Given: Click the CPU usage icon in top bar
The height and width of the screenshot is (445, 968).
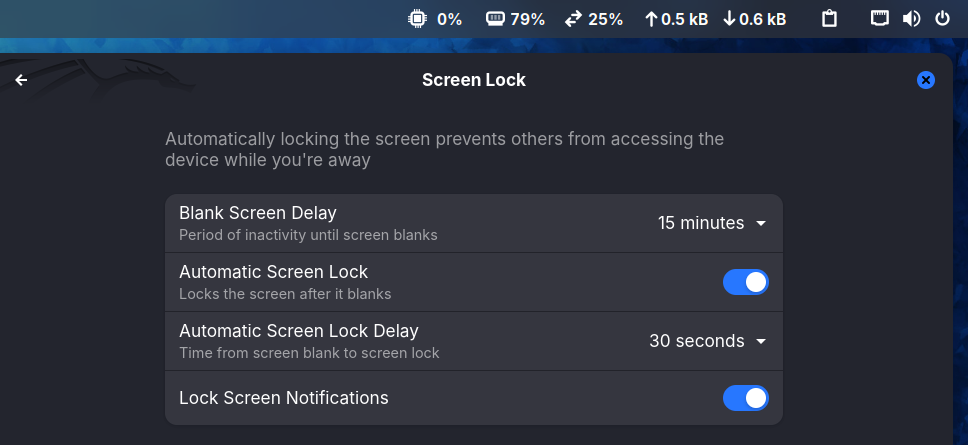Looking at the screenshot, I should [417, 18].
